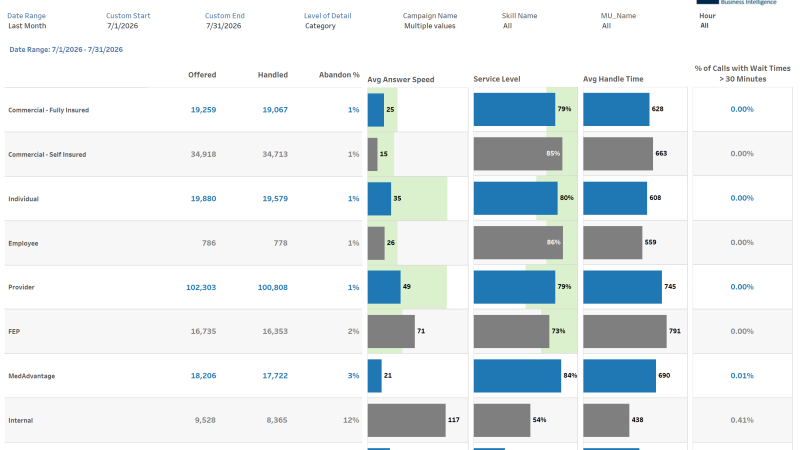The image size is (800, 450).
Task: Click the FEP Abandon value 2%
Action: [x=353, y=331]
